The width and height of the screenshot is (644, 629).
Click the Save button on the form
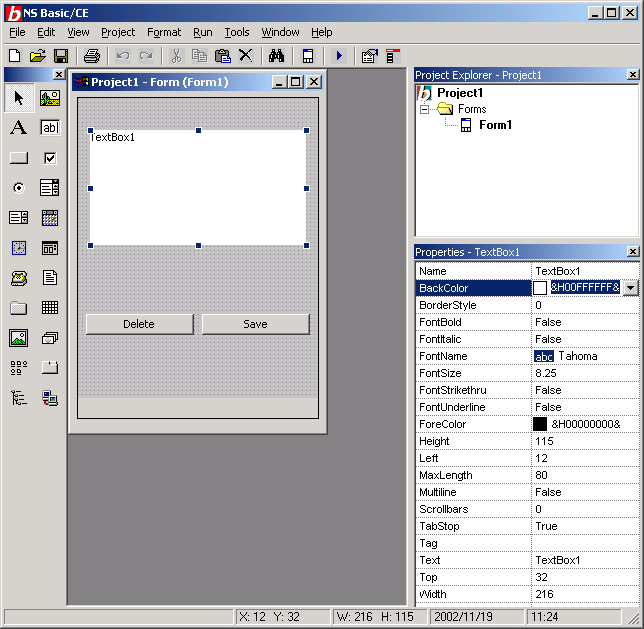tap(255, 324)
